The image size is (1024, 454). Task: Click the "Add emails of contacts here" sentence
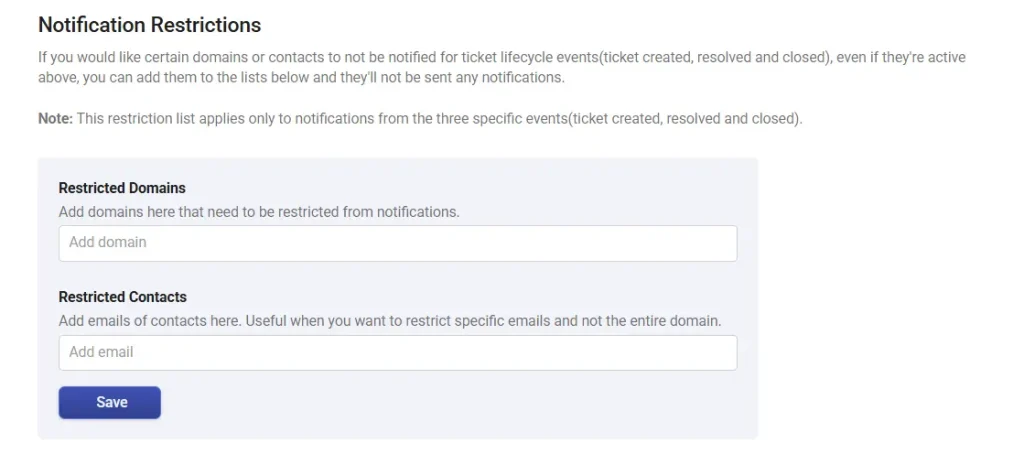tap(150, 321)
